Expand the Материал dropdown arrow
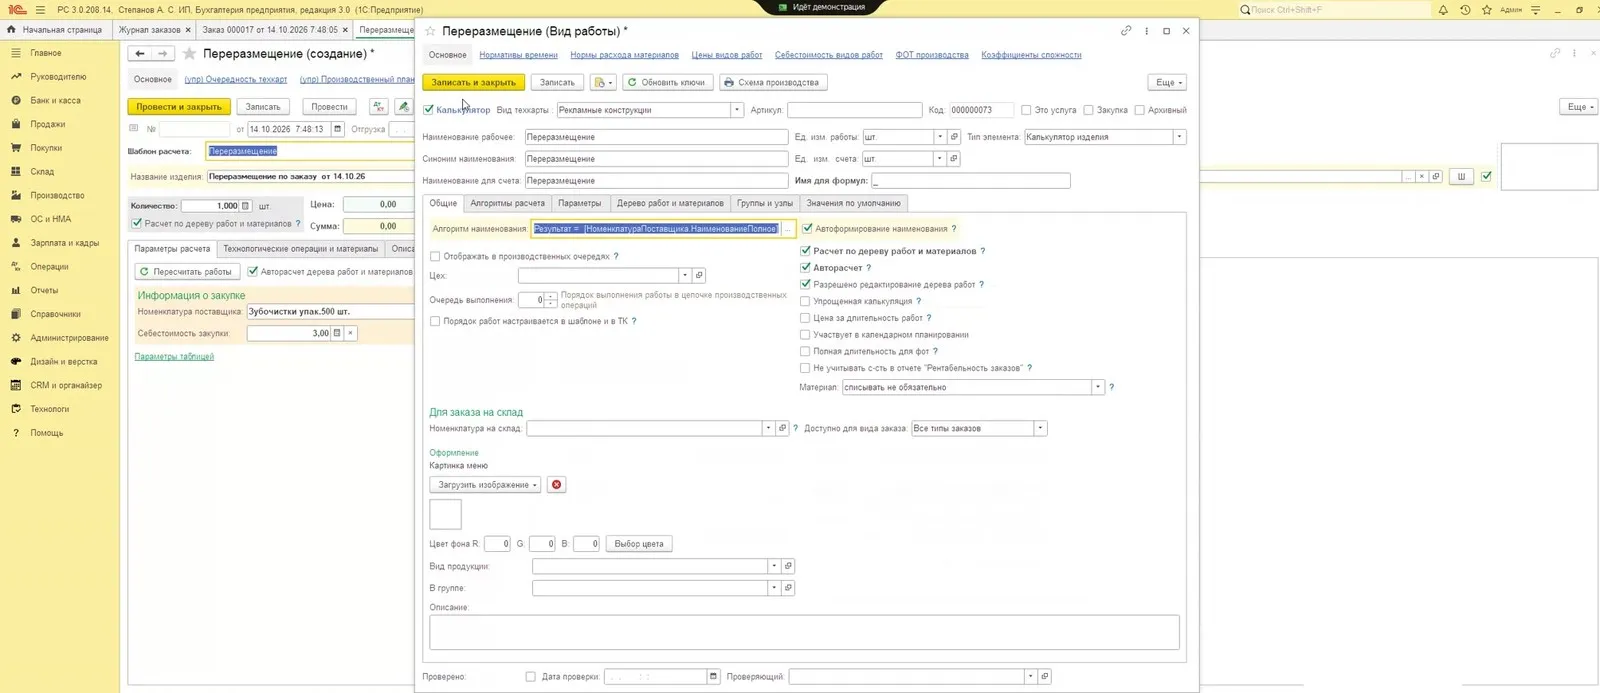The image size is (1600, 693). coord(1097,387)
